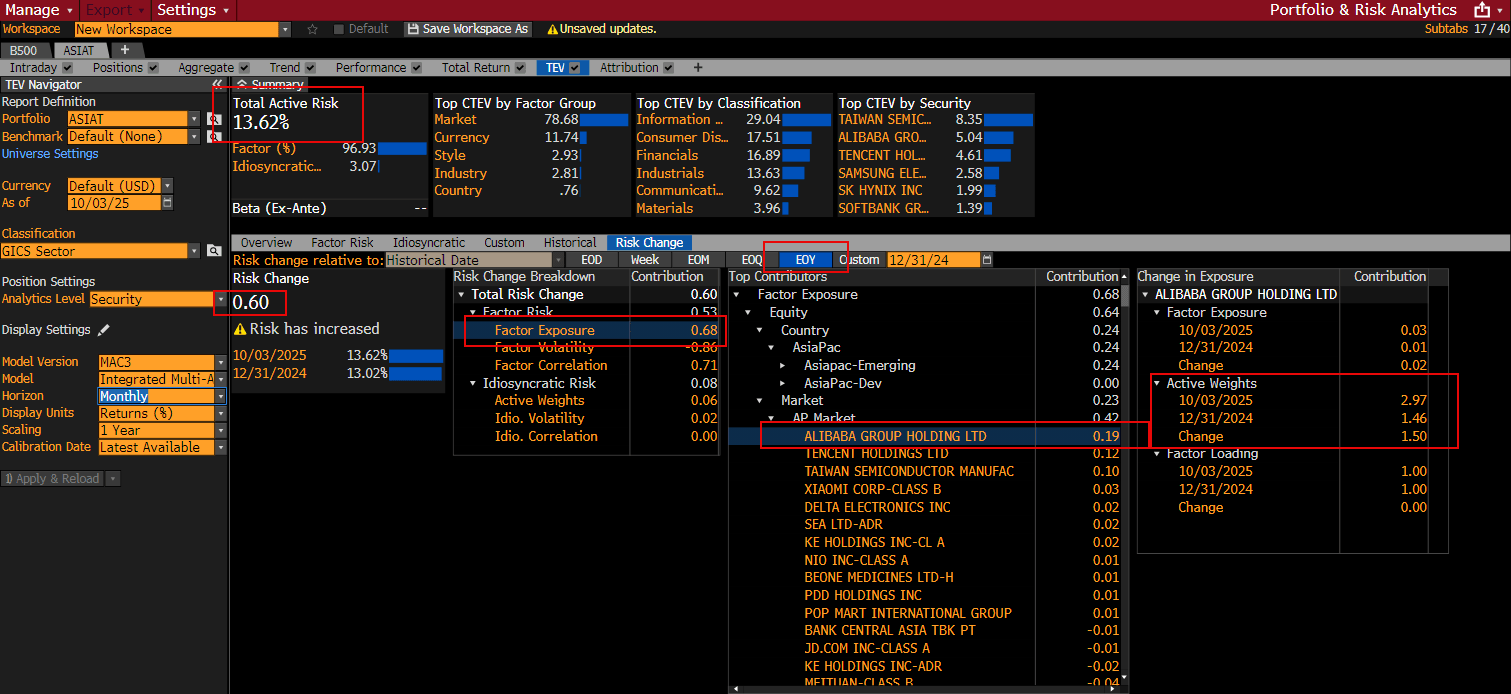Image resolution: width=1511 pixels, height=694 pixels.
Task: Click the share/export icon at top right
Action: [1481, 10]
